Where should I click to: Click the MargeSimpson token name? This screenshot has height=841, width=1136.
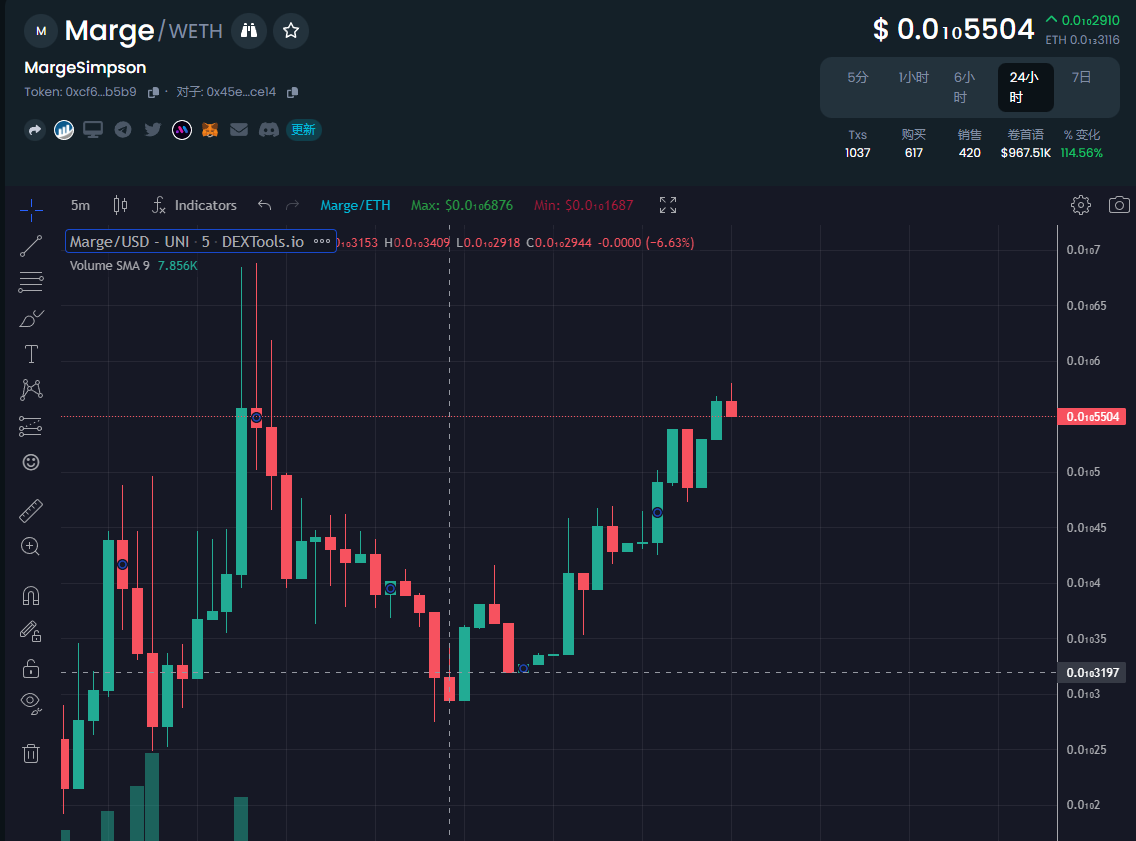click(x=85, y=67)
